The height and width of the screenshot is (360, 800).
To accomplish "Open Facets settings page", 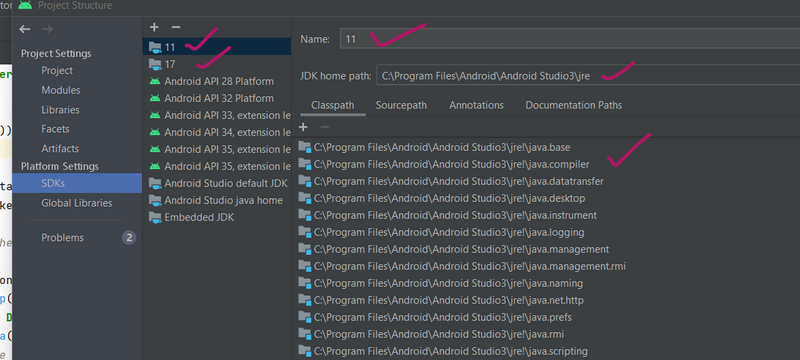I will coord(55,129).
